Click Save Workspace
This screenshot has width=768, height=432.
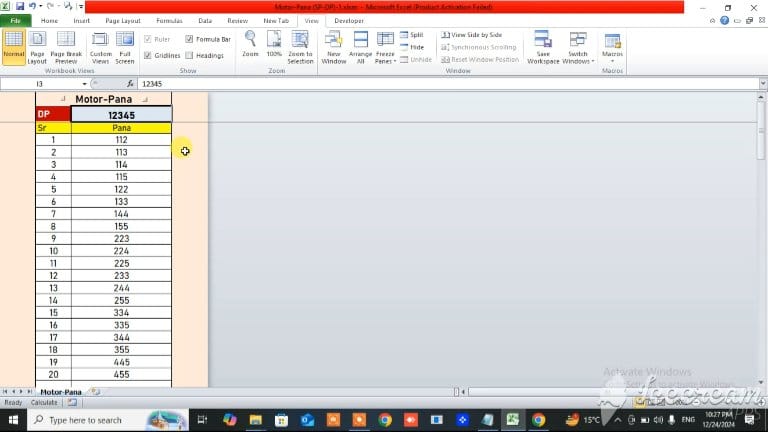coord(543,47)
